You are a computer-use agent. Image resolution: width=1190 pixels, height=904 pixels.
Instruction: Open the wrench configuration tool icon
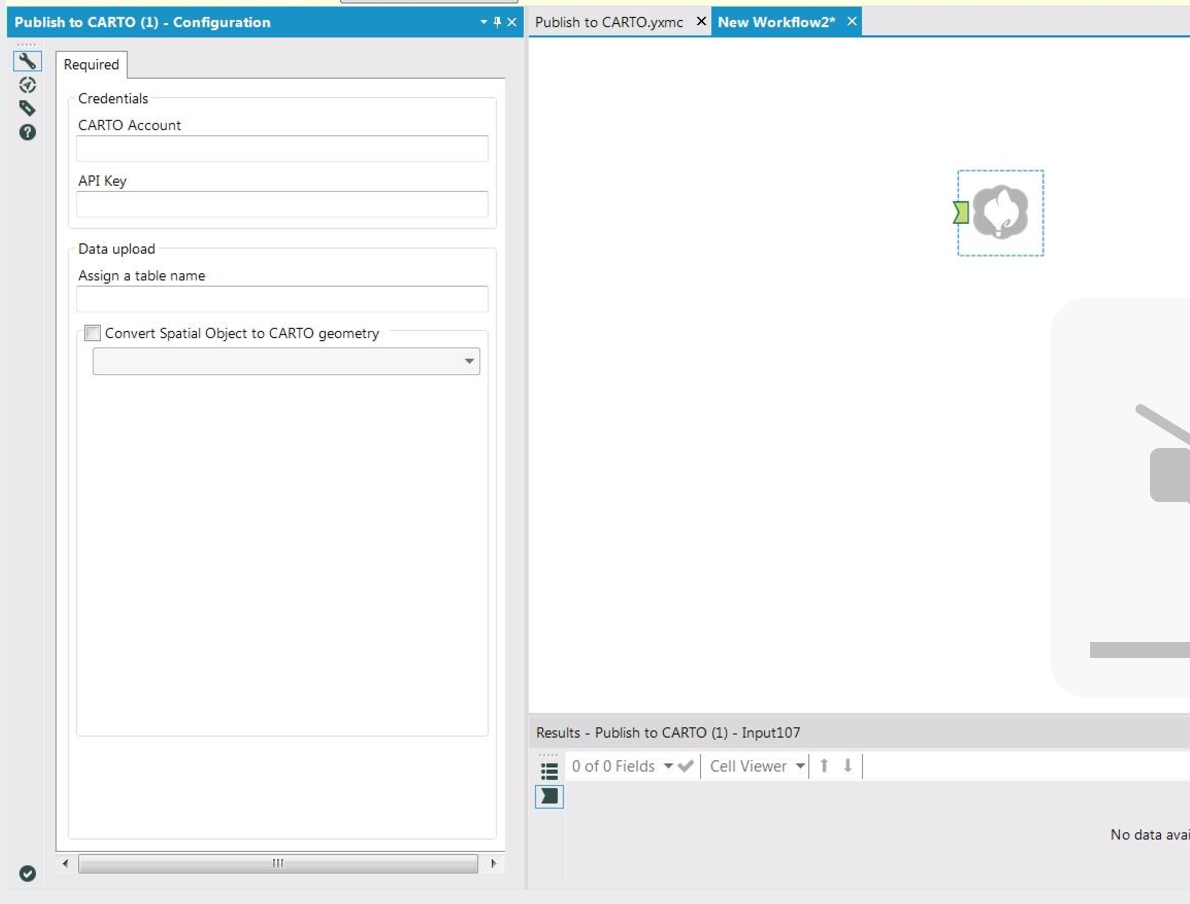27,61
